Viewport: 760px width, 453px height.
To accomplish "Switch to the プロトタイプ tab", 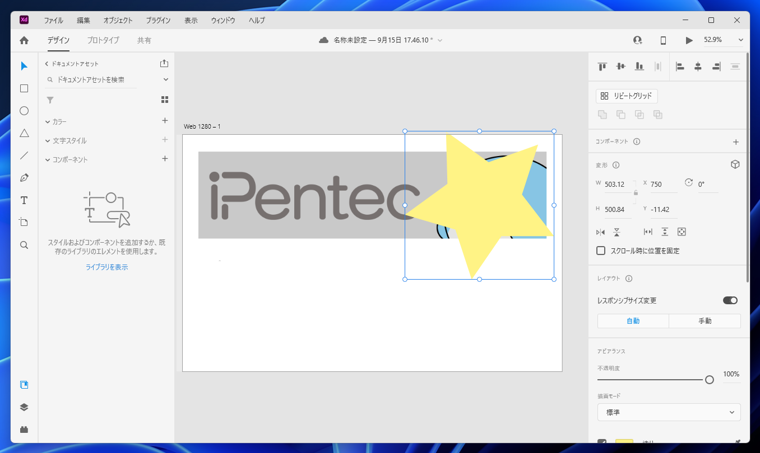I will click(x=103, y=40).
